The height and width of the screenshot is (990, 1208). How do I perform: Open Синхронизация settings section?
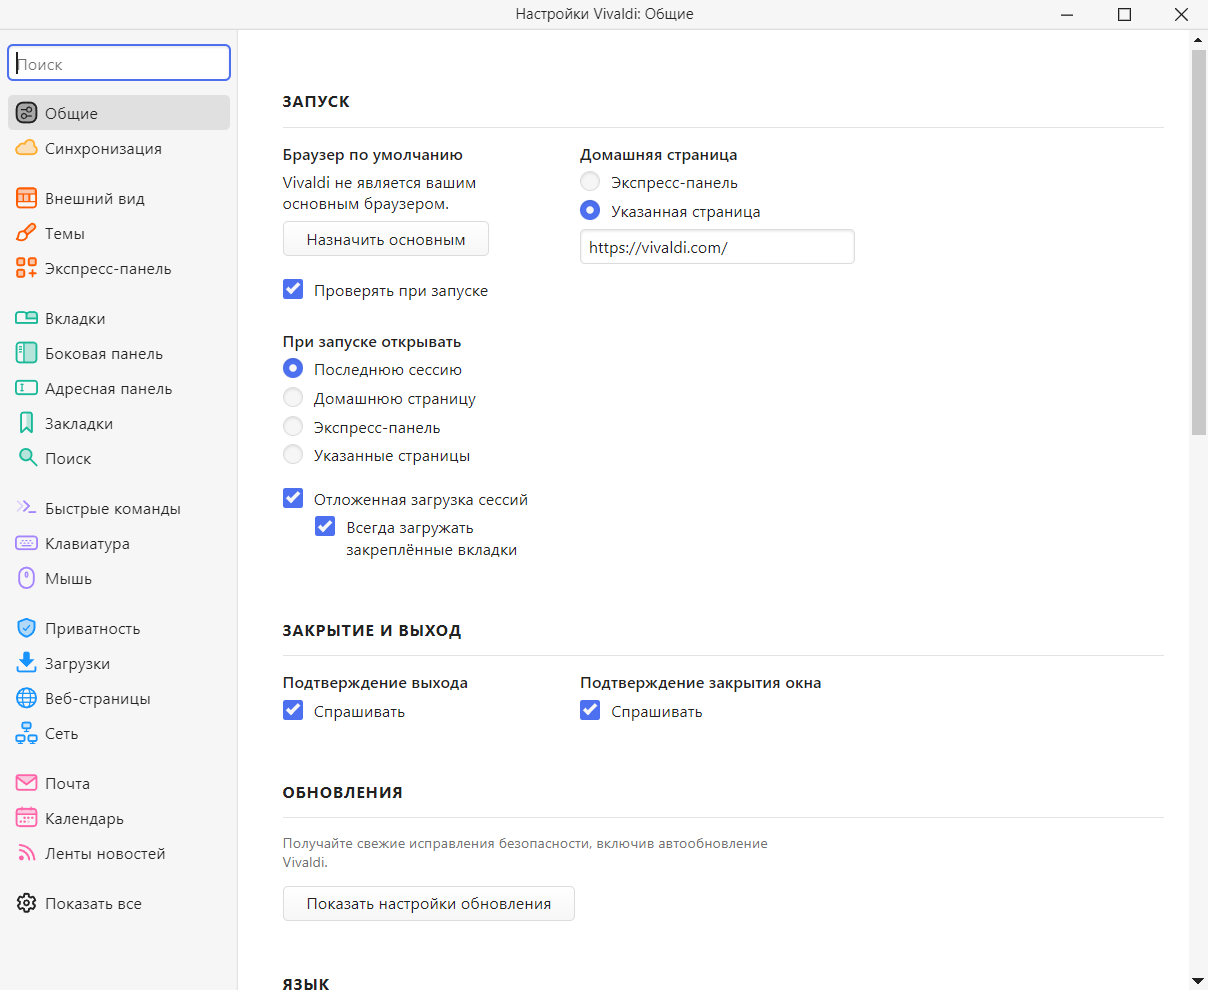(103, 148)
